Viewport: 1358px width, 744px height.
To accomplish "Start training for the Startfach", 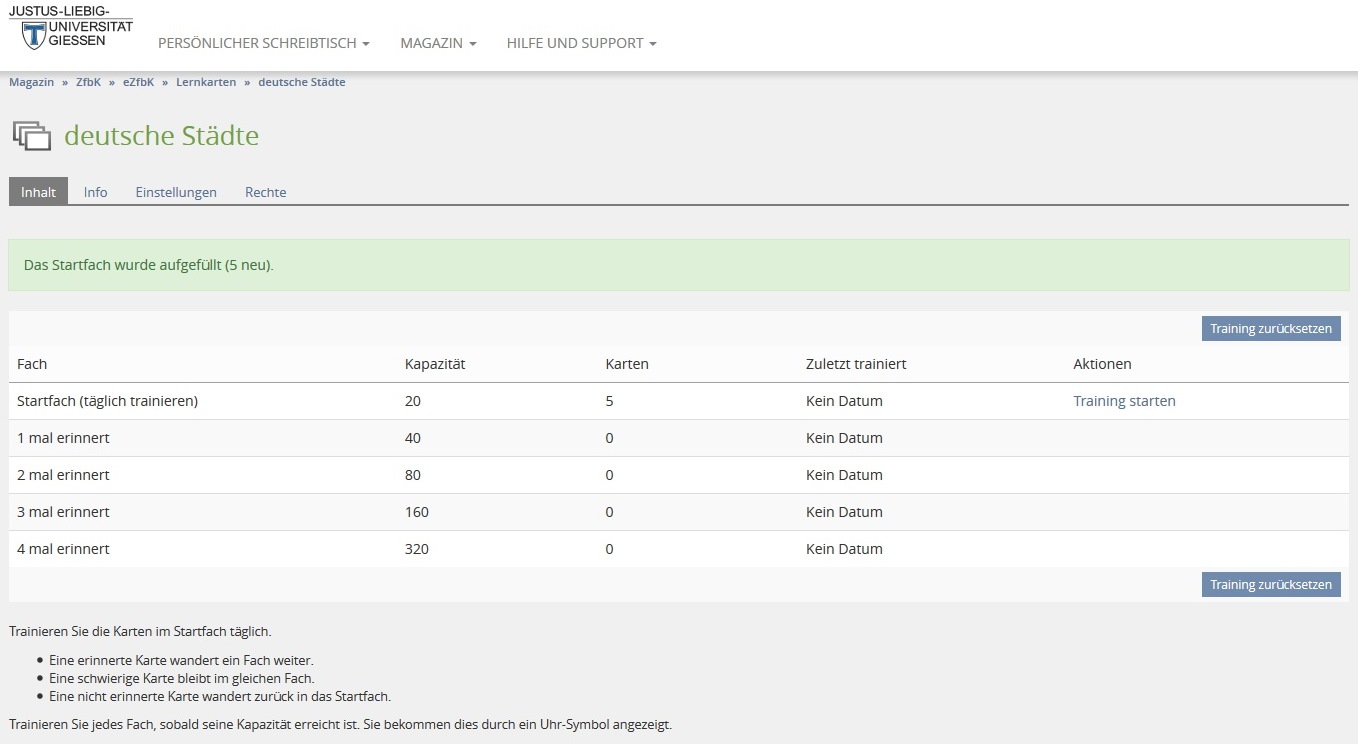I will [x=1124, y=401].
